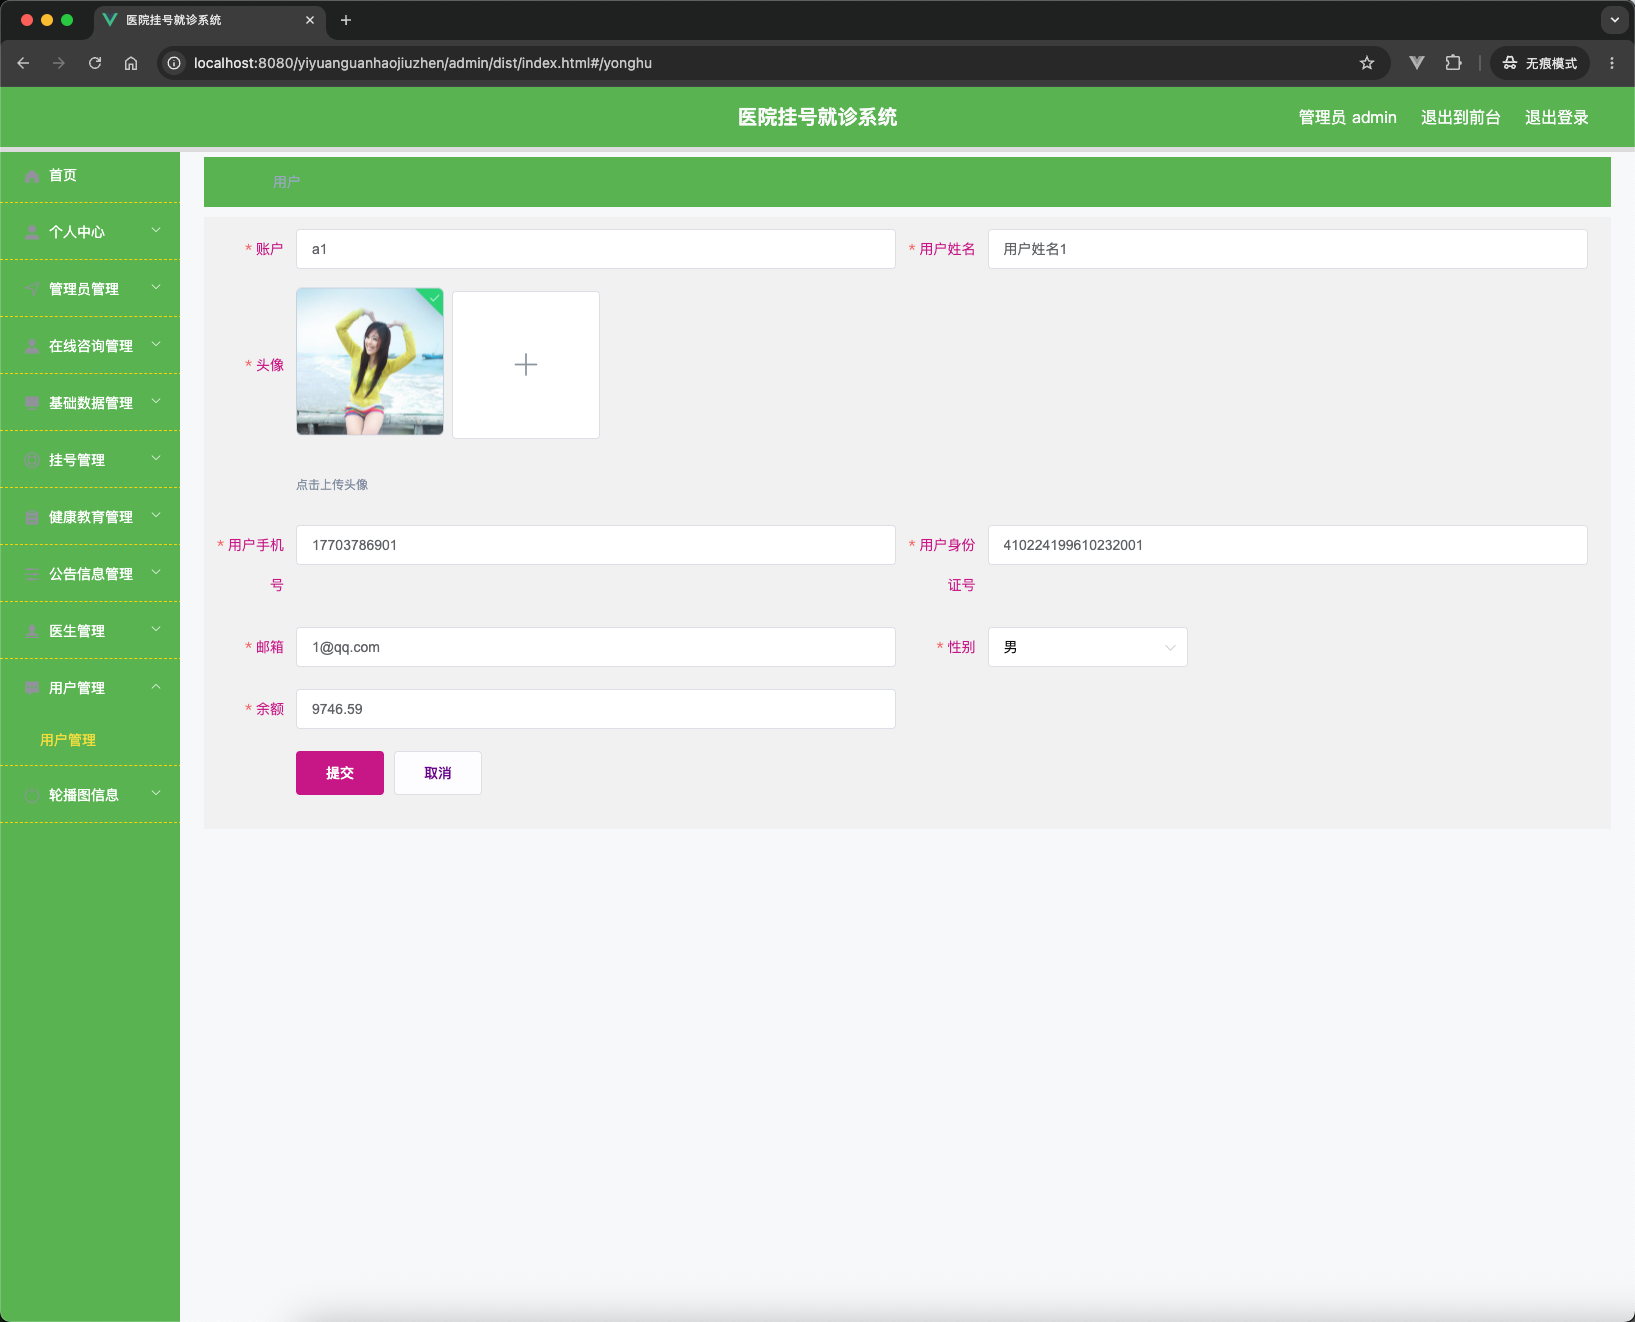Click the icon beside 在线咨询管理
This screenshot has width=1635, height=1322.
[32, 346]
